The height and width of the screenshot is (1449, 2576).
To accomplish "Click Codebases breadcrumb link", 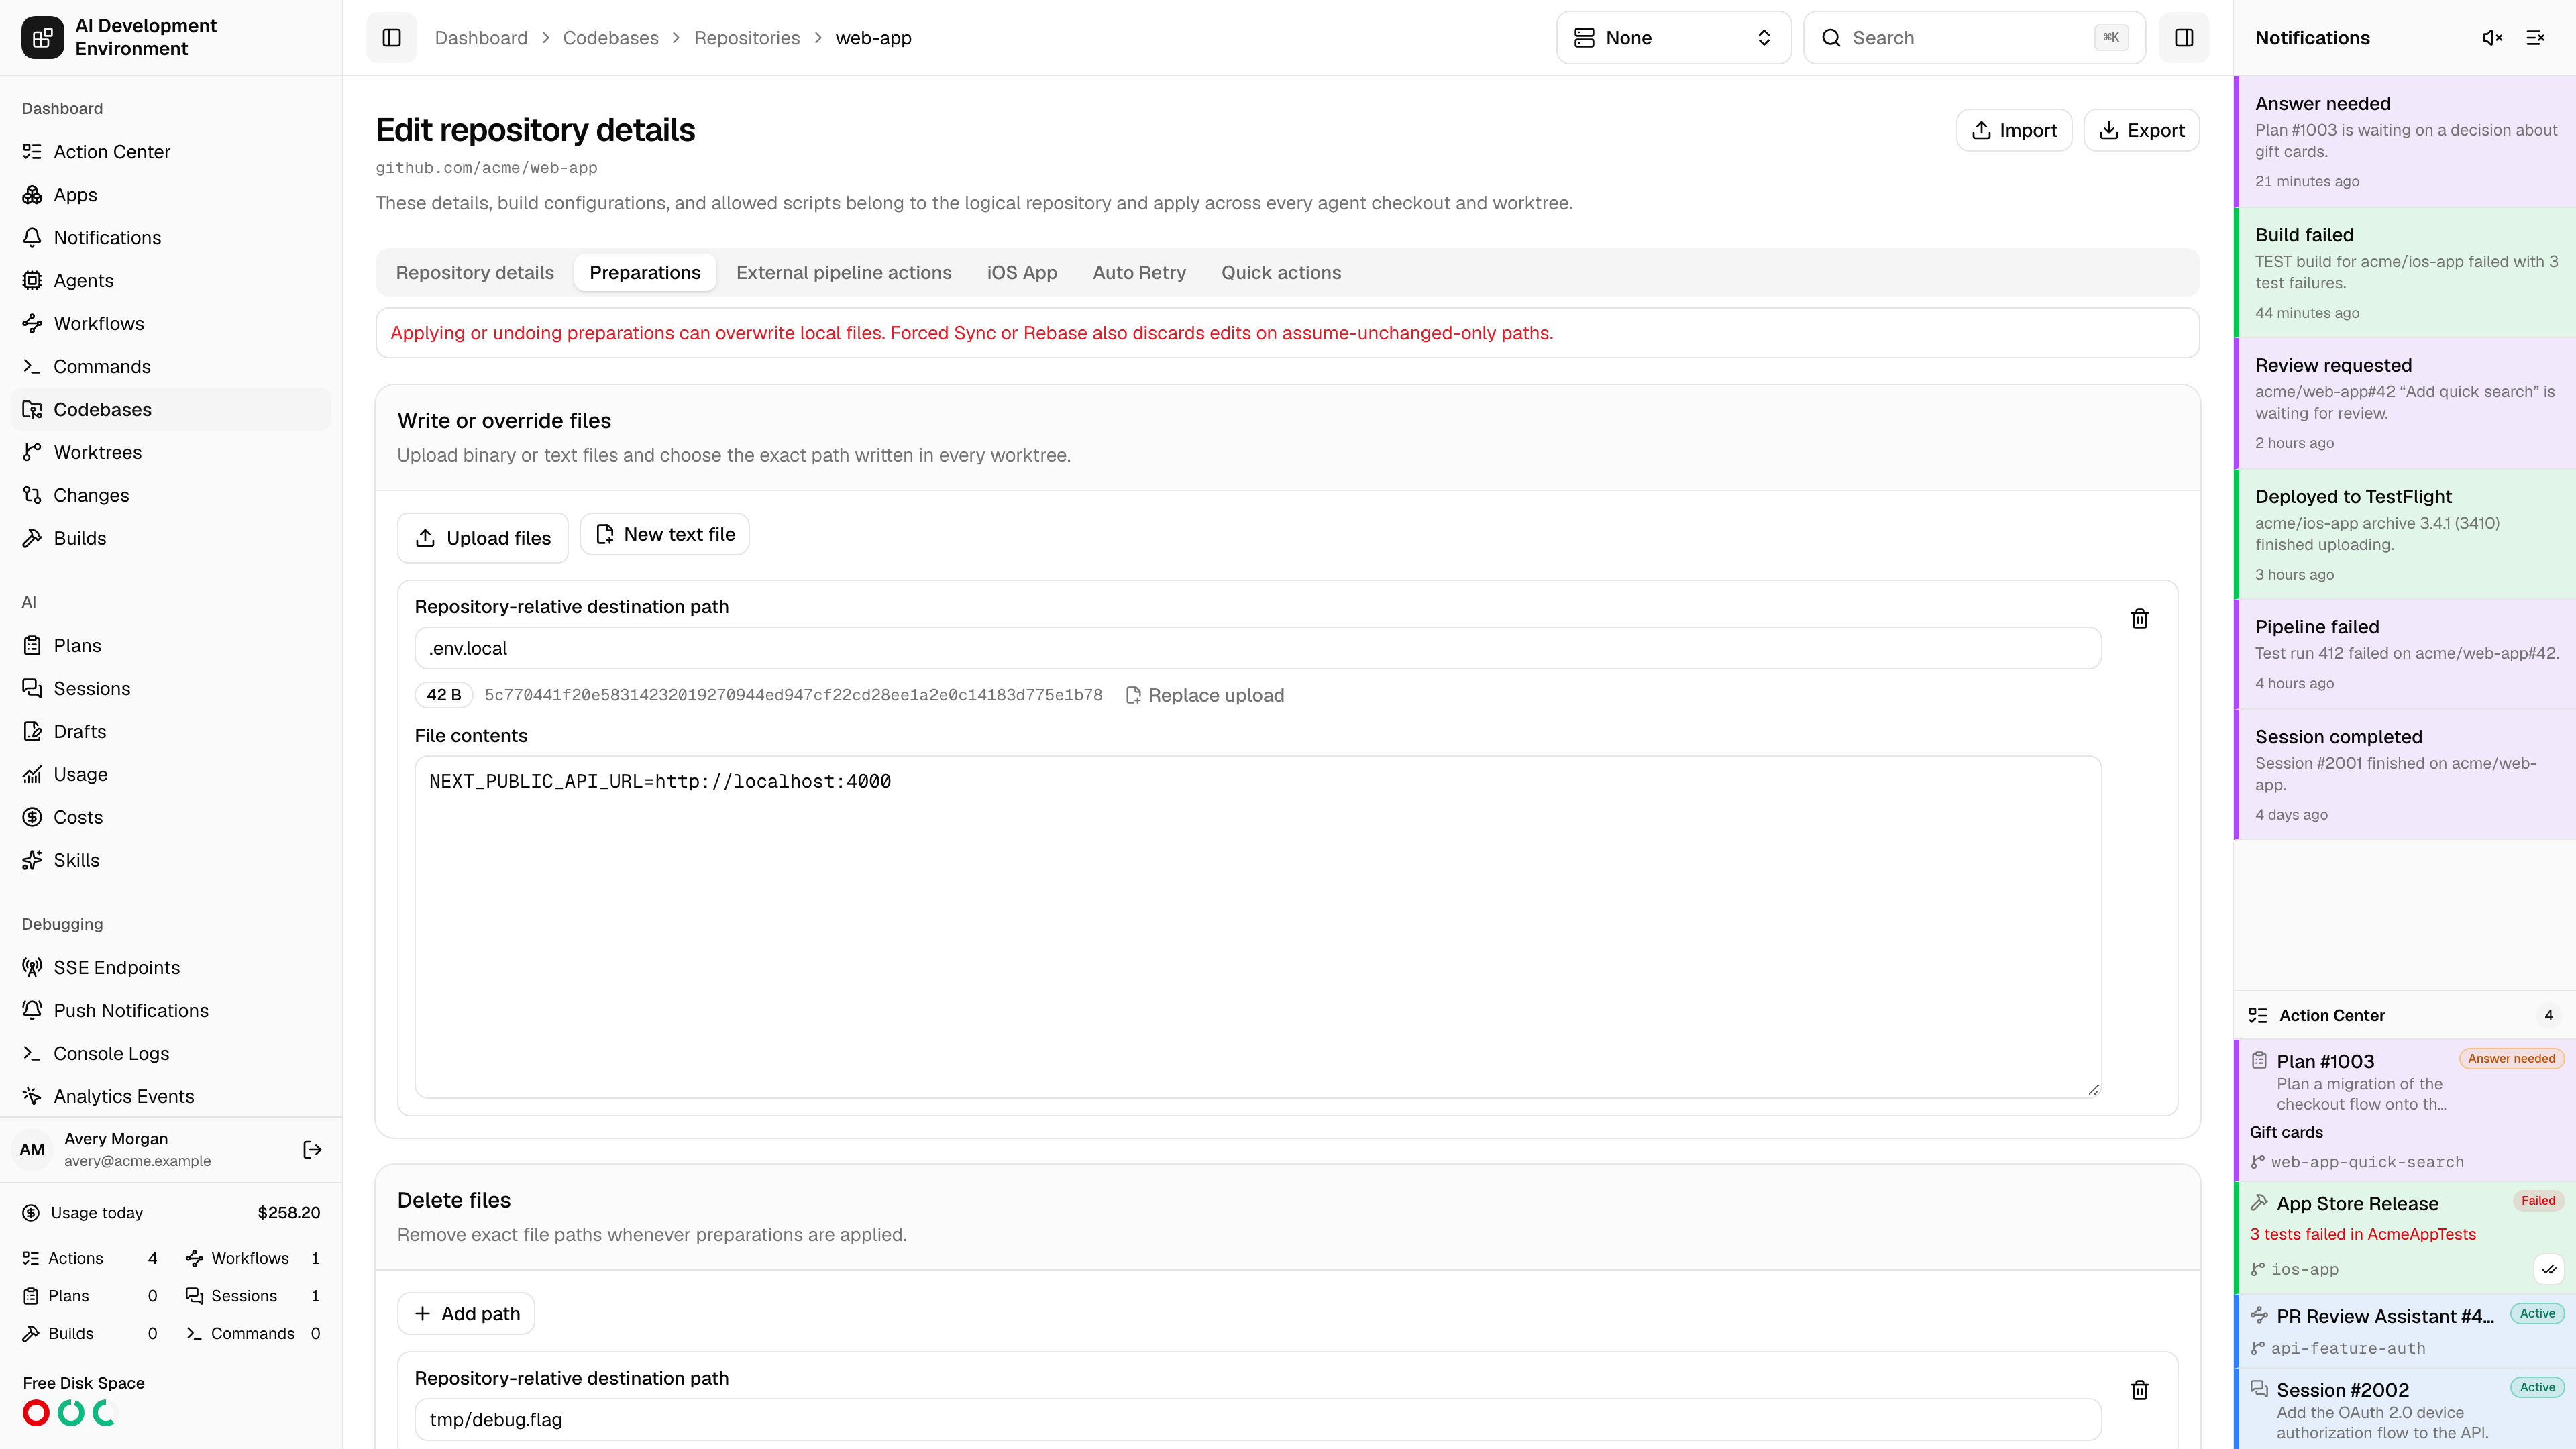I will point(610,38).
